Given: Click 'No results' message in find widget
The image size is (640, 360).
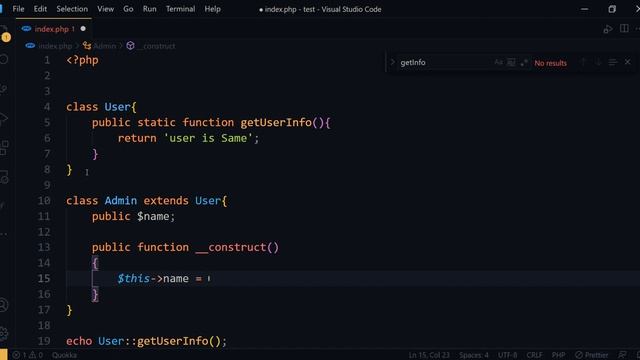Looking at the screenshot, I should (x=550, y=63).
